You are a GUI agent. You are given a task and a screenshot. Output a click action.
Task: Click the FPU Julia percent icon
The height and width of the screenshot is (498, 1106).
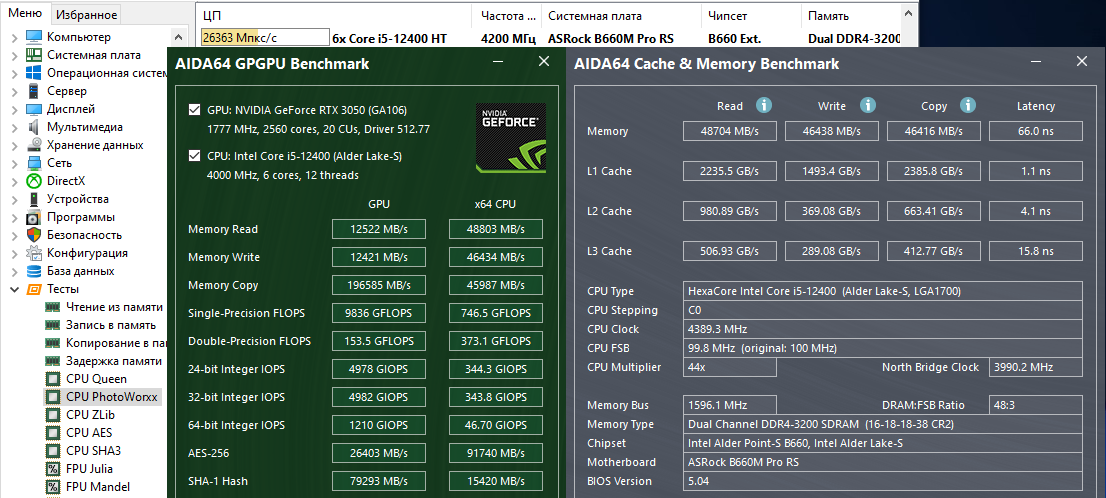pyautogui.click(x=52, y=469)
